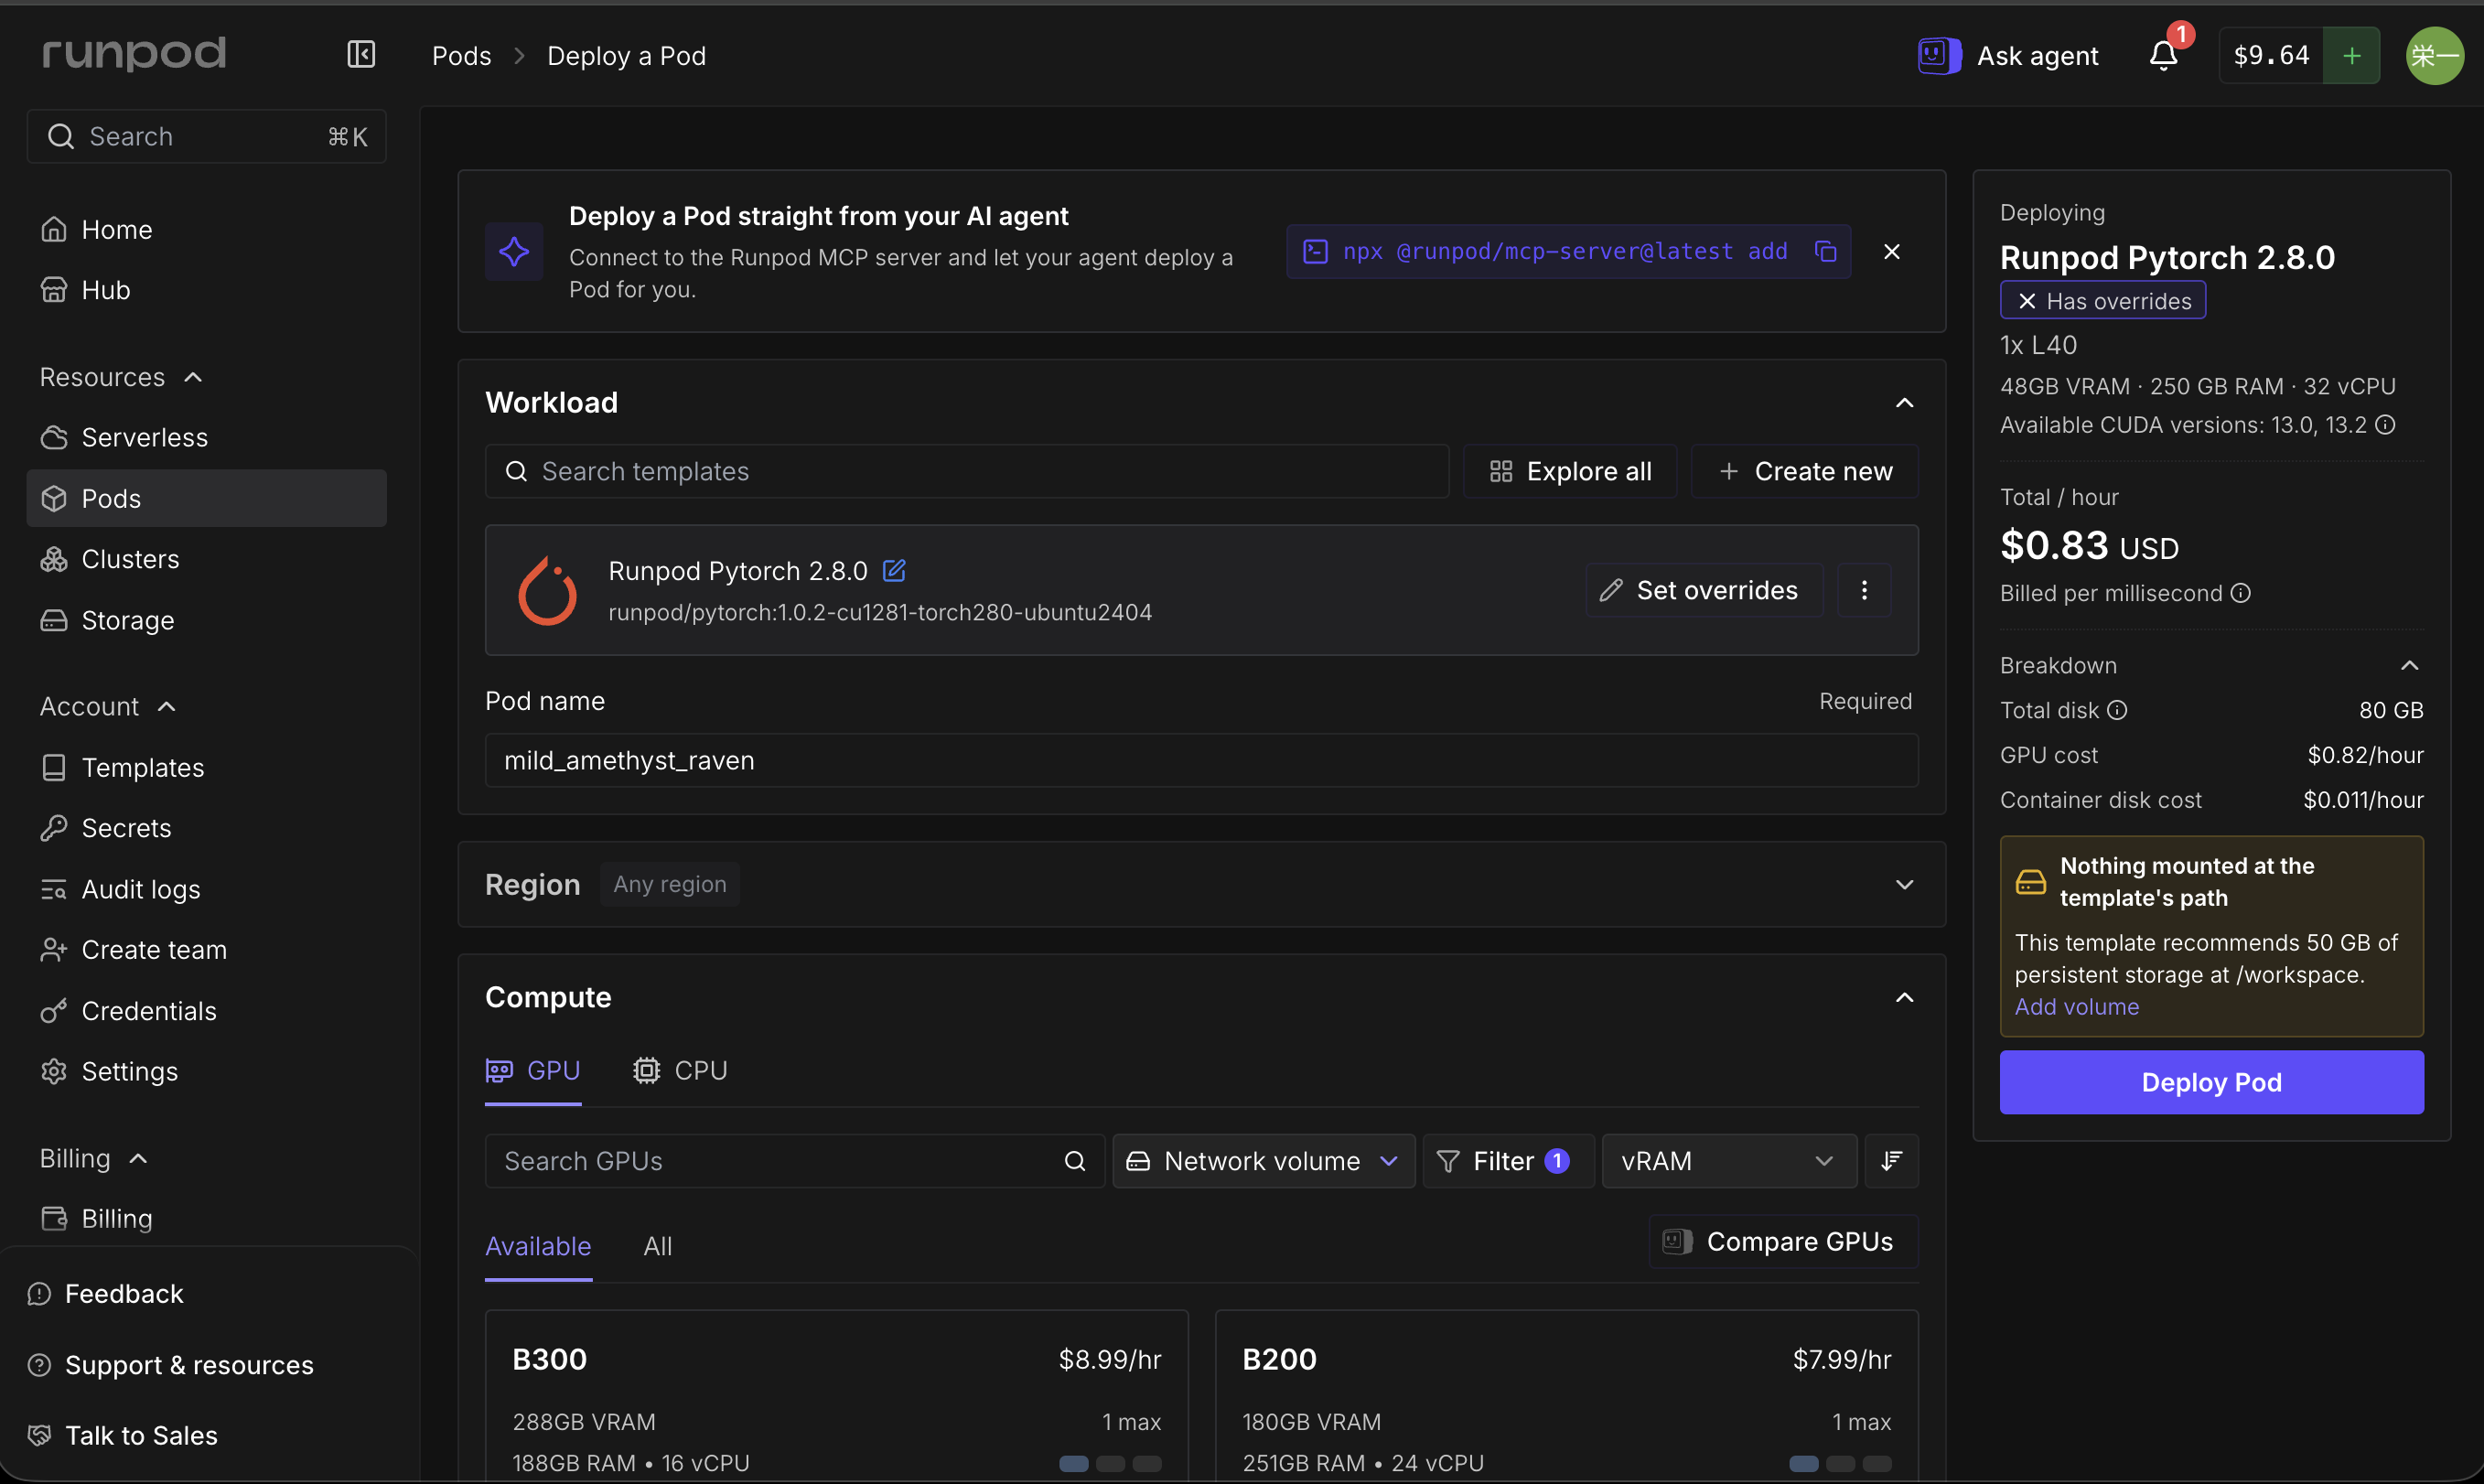Open the vRAM sort dropdown
The image size is (2484, 1484).
(1728, 1160)
